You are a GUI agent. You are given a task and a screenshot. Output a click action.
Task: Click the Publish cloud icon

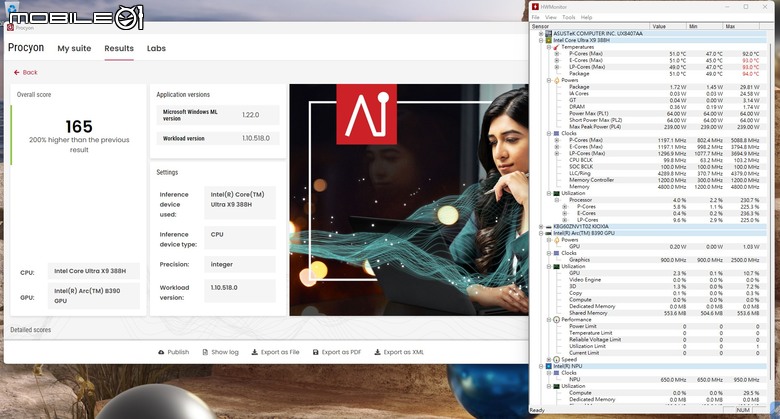(x=160, y=352)
